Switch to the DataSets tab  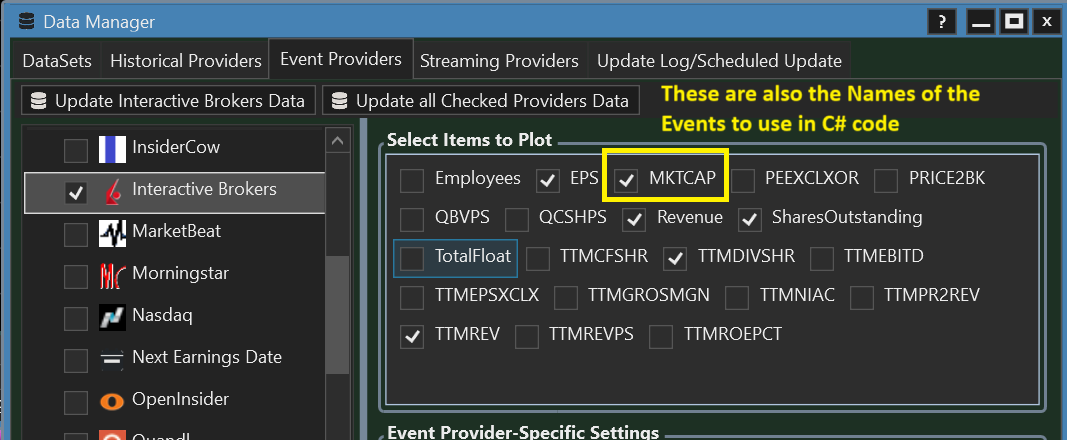click(x=57, y=61)
